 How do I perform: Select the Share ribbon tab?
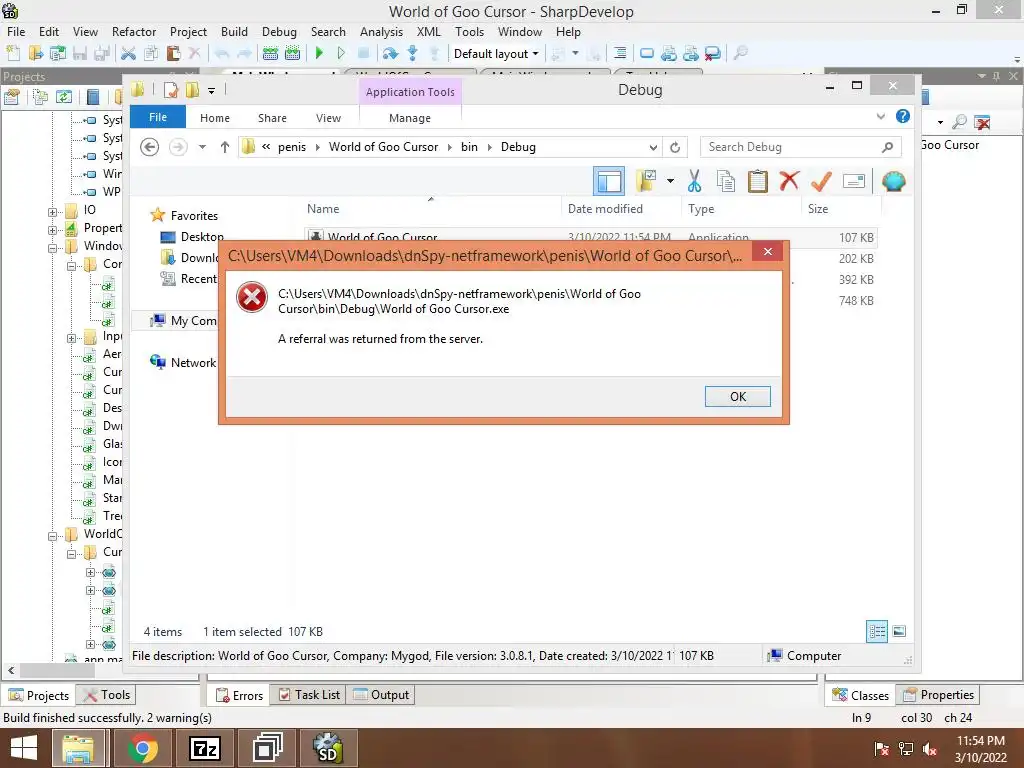pyautogui.click(x=272, y=118)
